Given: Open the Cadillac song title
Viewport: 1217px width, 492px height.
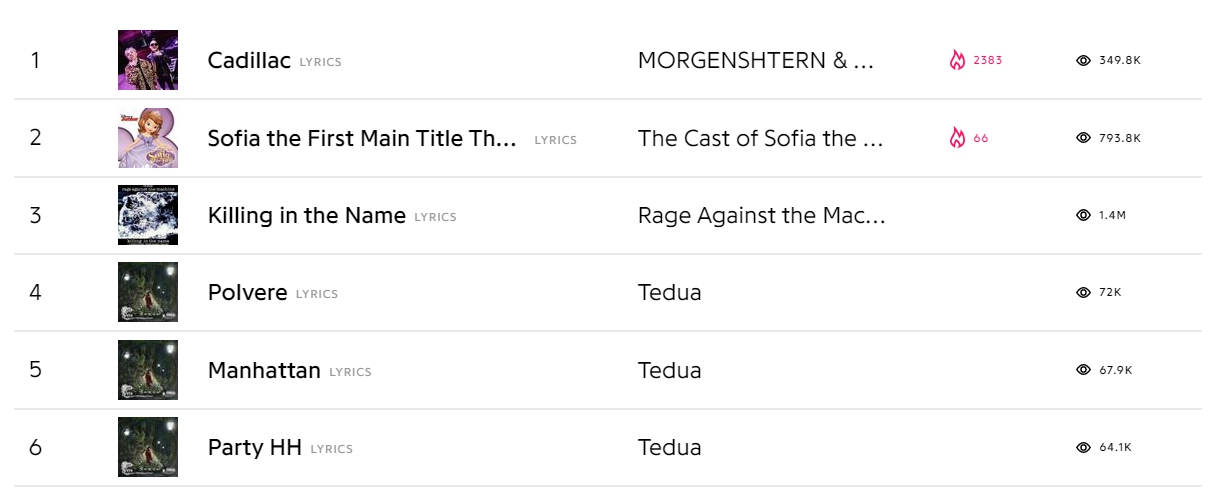Looking at the screenshot, I should tap(249, 61).
